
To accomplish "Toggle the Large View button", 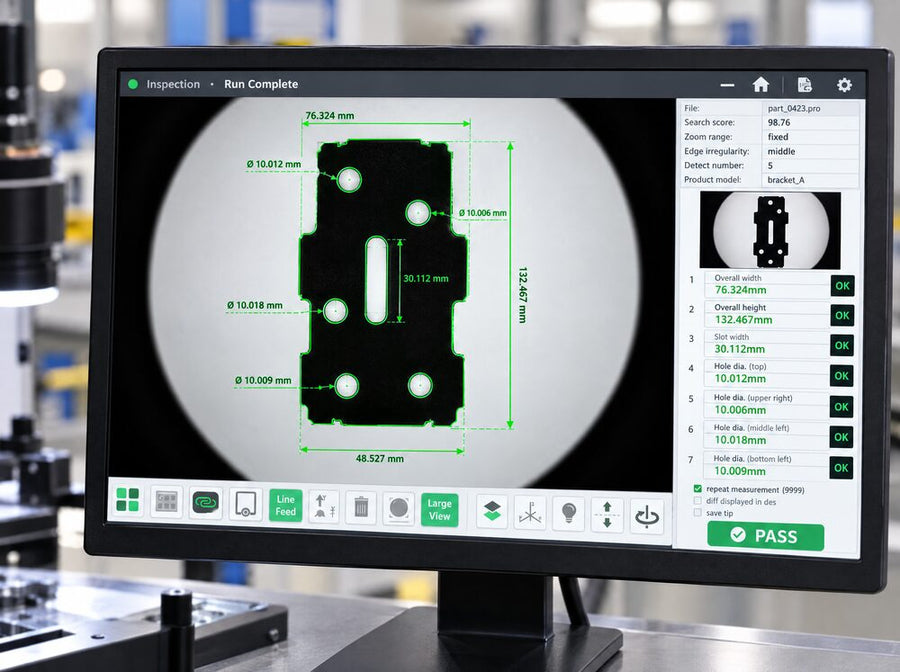I will point(440,510).
